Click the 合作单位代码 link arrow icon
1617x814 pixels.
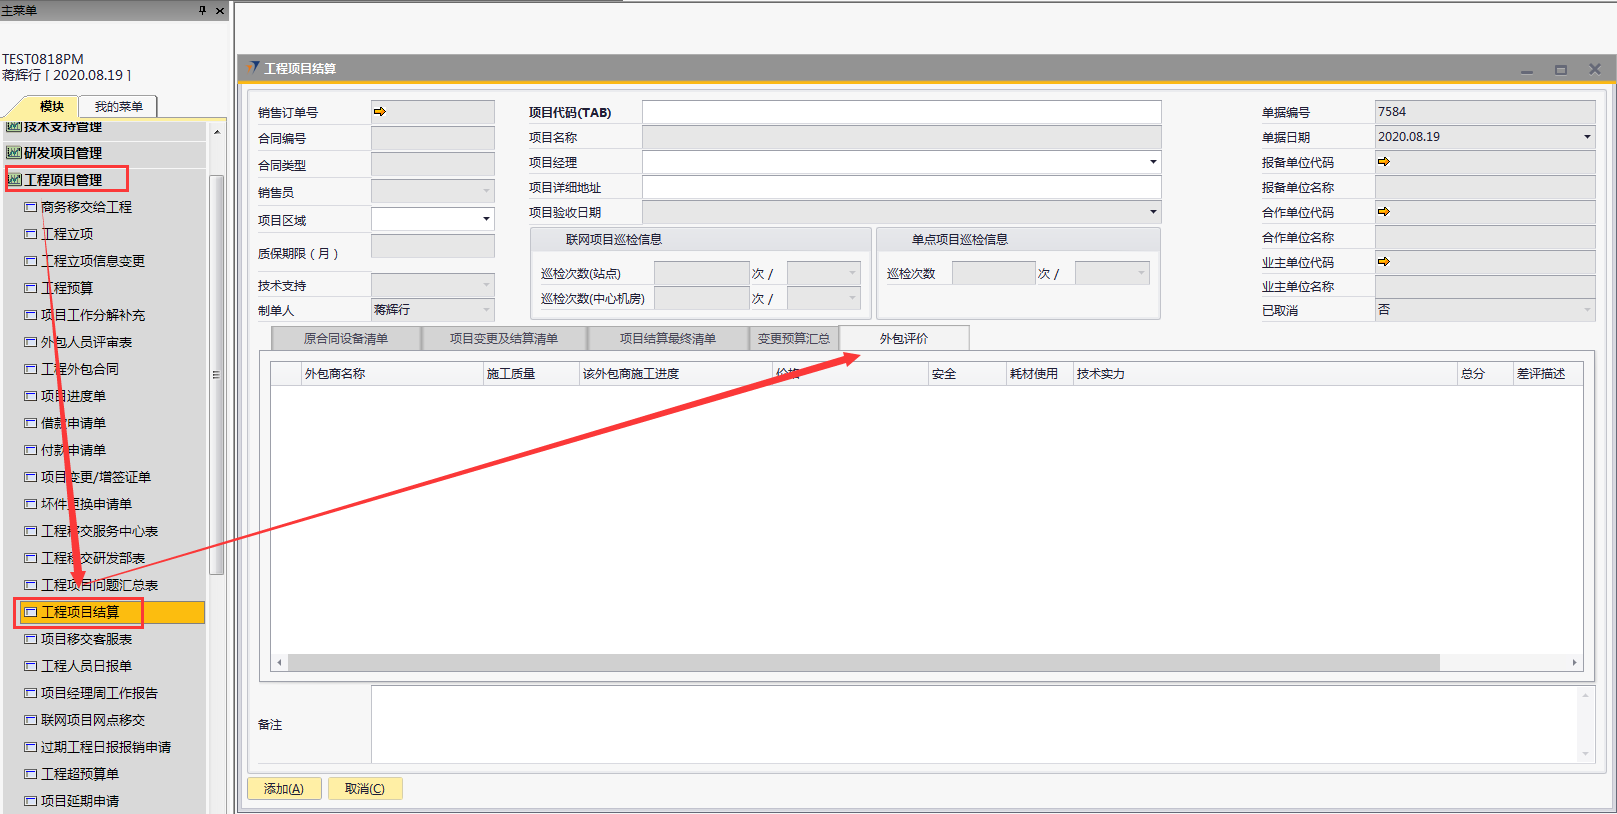1384,212
